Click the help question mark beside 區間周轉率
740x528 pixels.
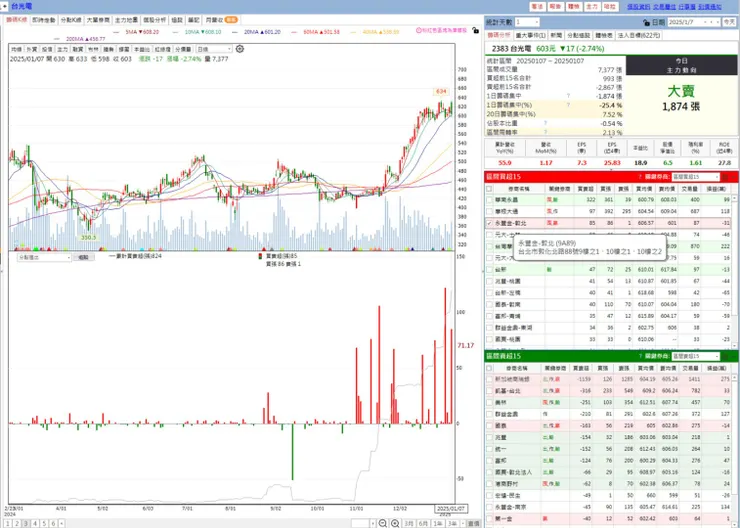click(545, 132)
